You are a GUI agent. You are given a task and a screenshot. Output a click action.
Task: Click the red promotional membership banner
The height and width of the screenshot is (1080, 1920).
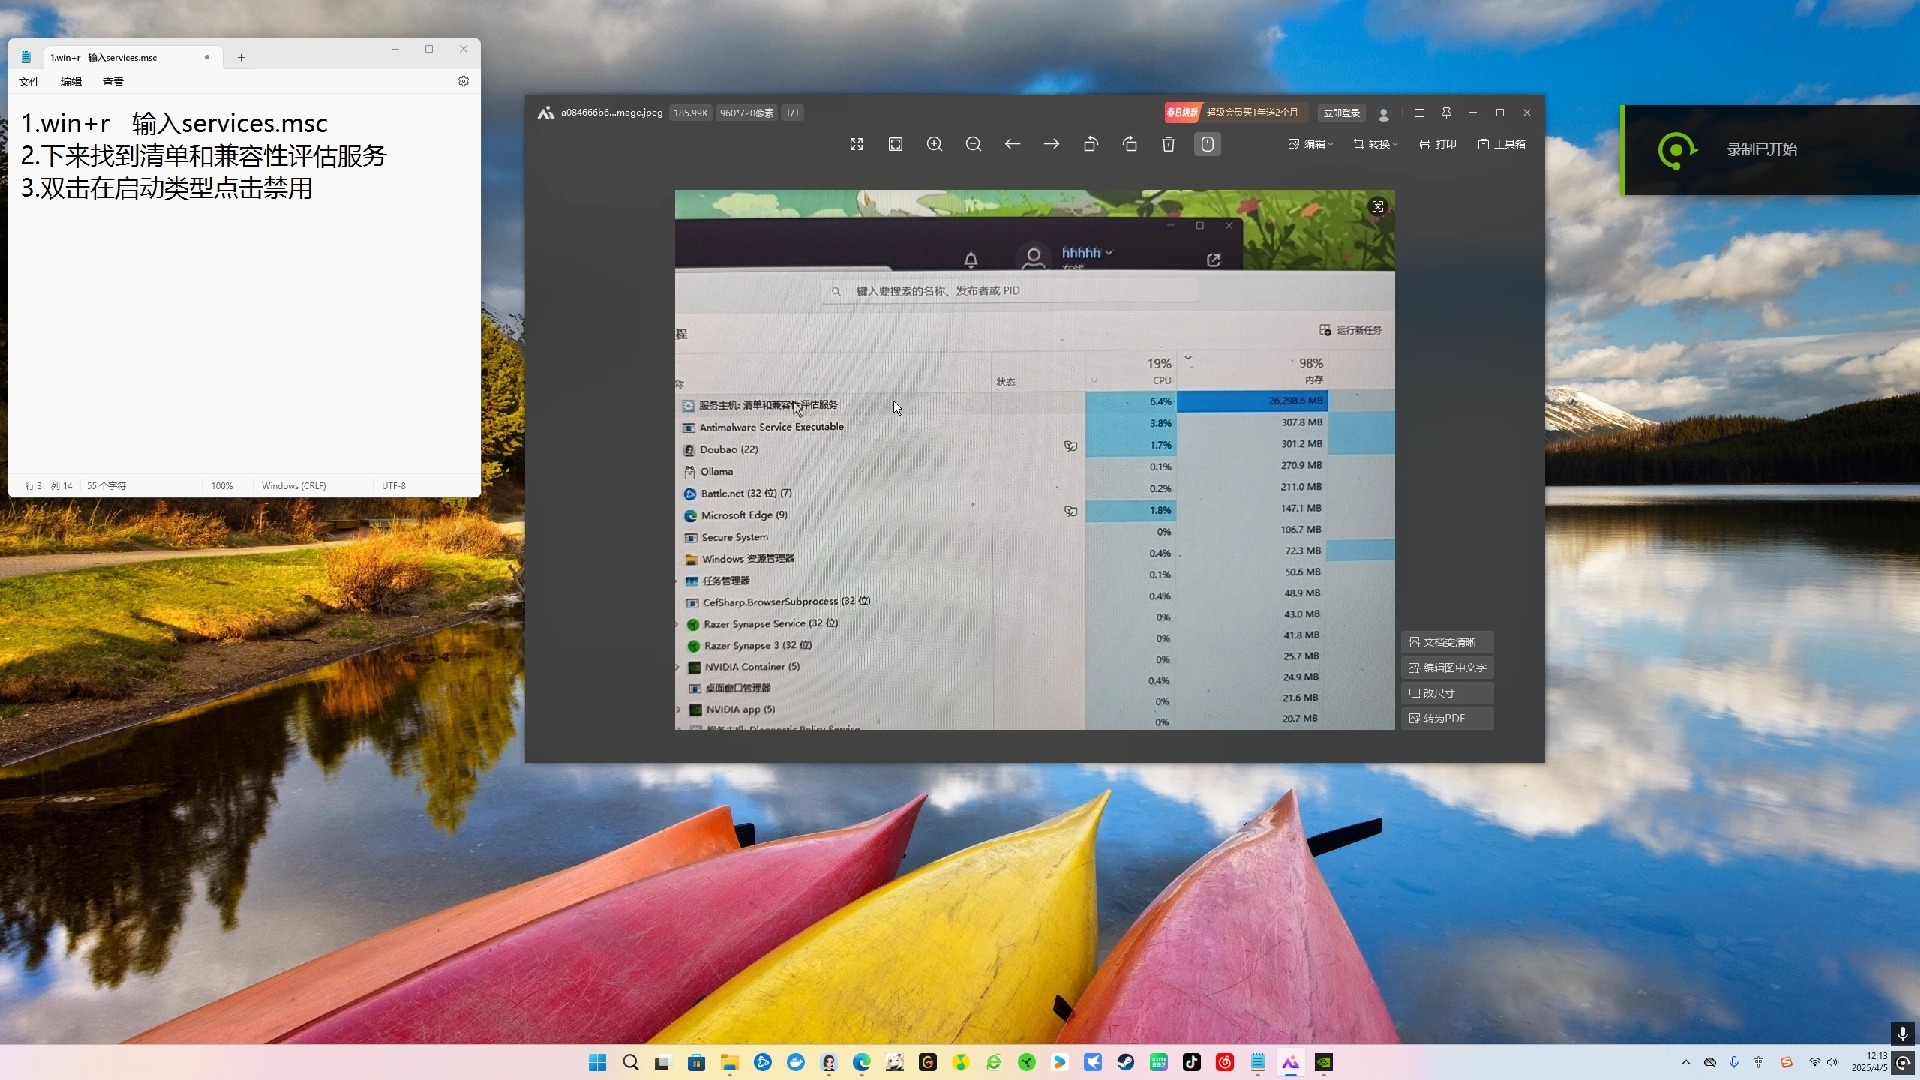(1234, 113)
